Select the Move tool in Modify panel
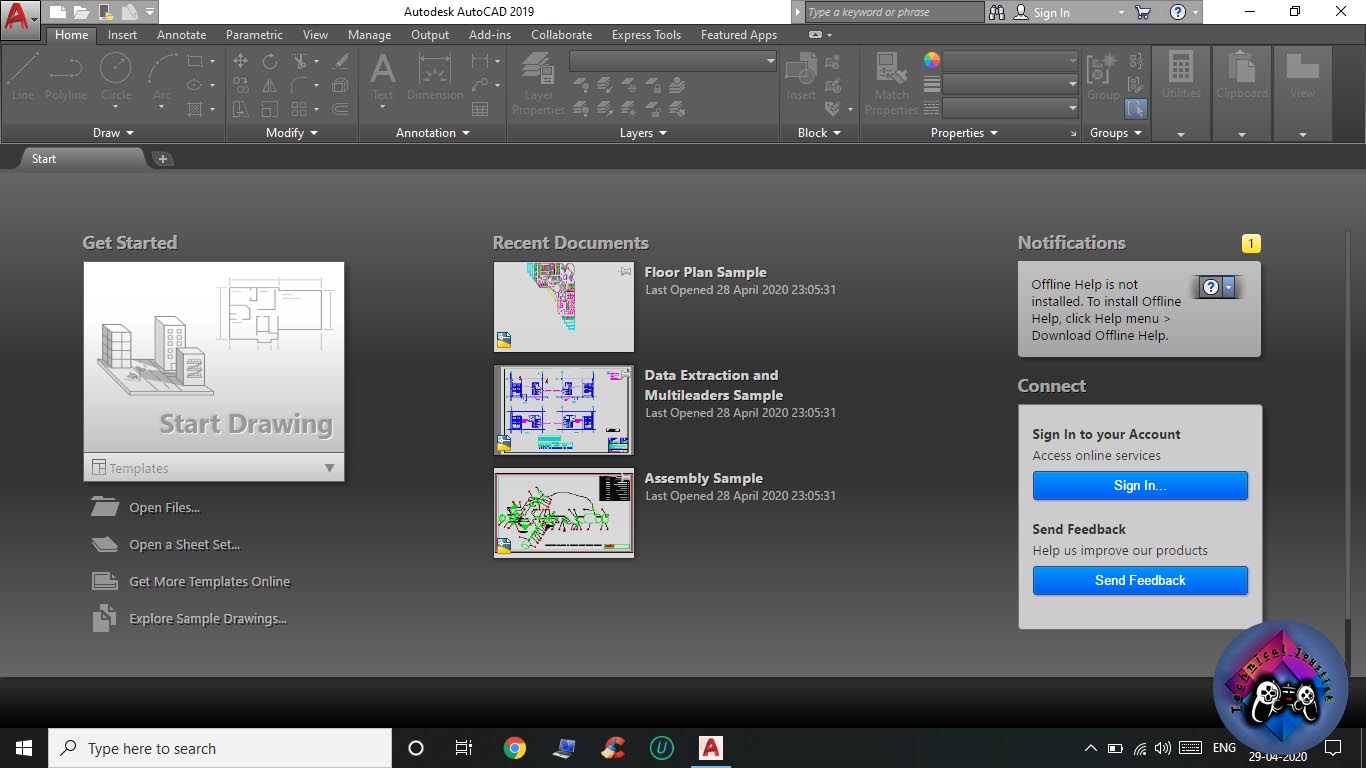 coord(241,61)
